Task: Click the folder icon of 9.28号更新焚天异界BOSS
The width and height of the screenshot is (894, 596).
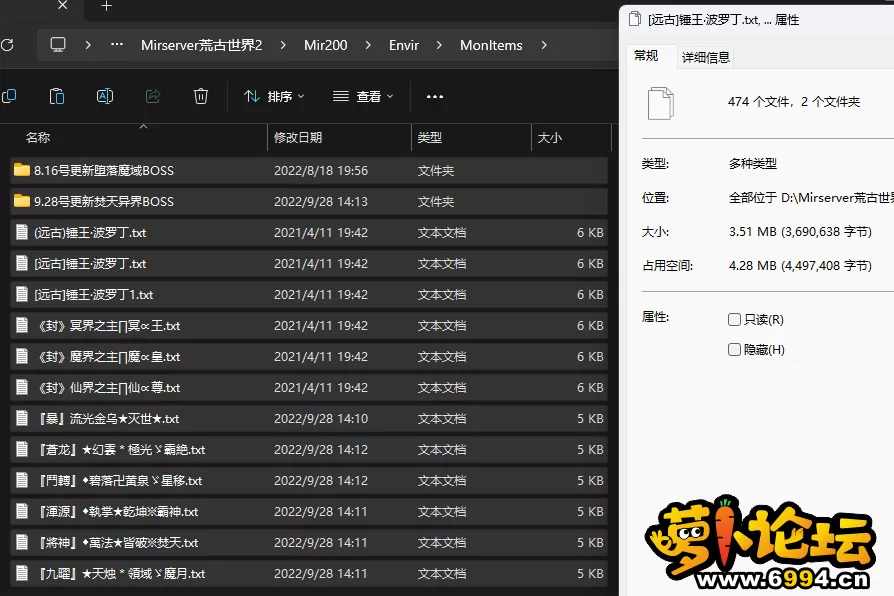Action: [x=22, y=201]
